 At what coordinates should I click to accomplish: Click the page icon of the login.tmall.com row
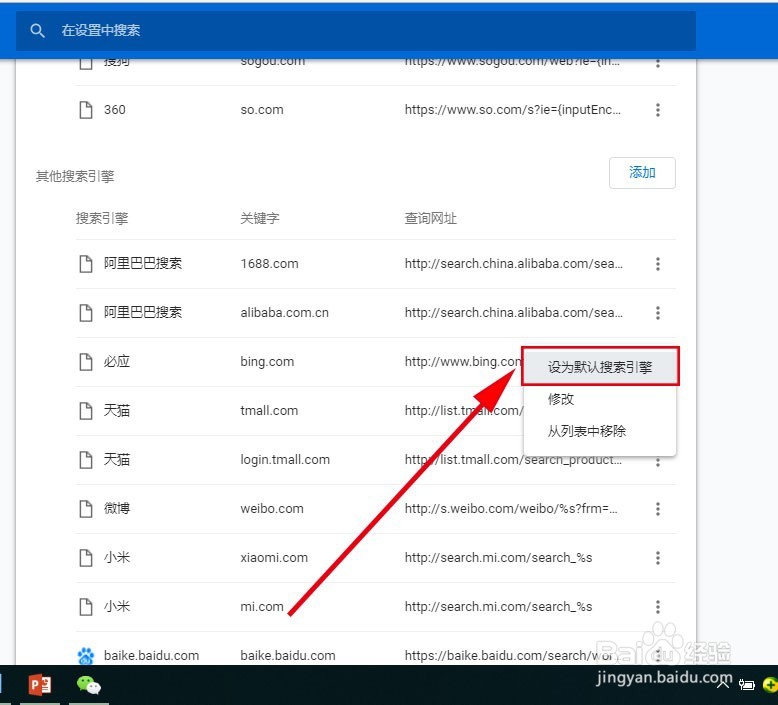tap(86, 460)
